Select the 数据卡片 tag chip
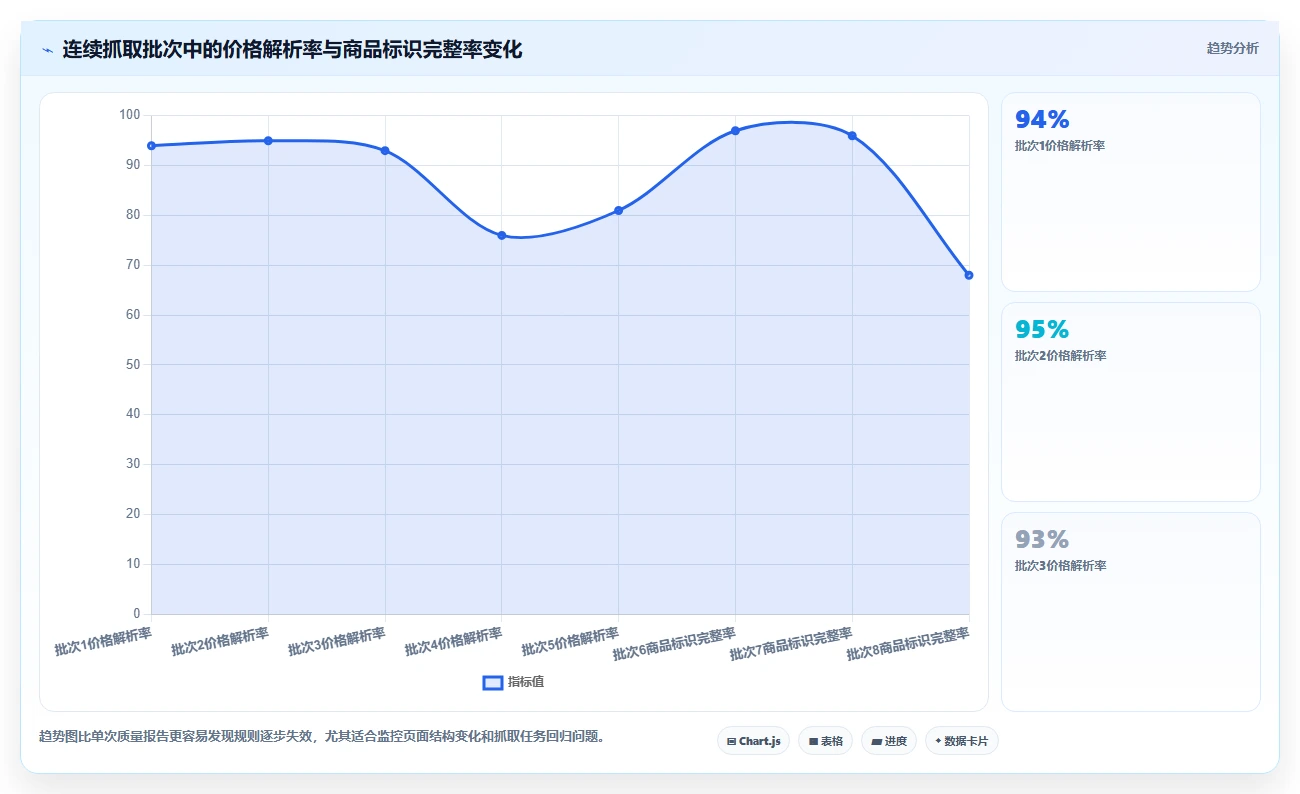The image size is (1300, 794). point(961,741)
